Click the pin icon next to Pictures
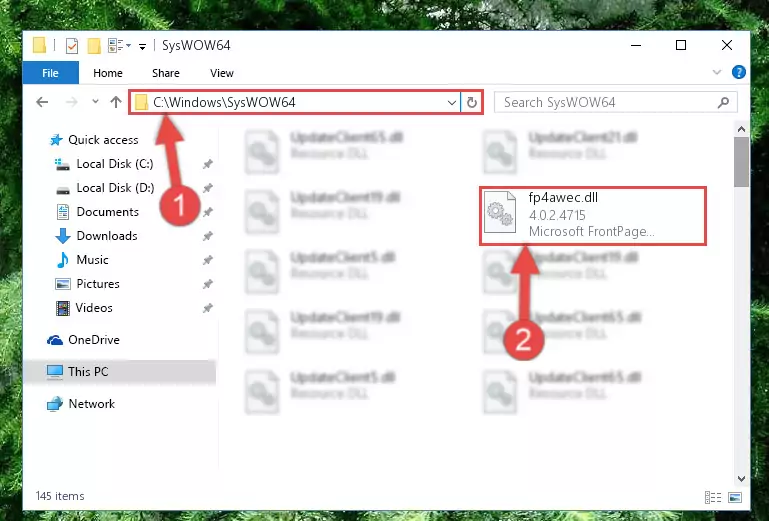The width and height of the screenshot is (769, 521). pyautogui.click(x=208, y=284)
